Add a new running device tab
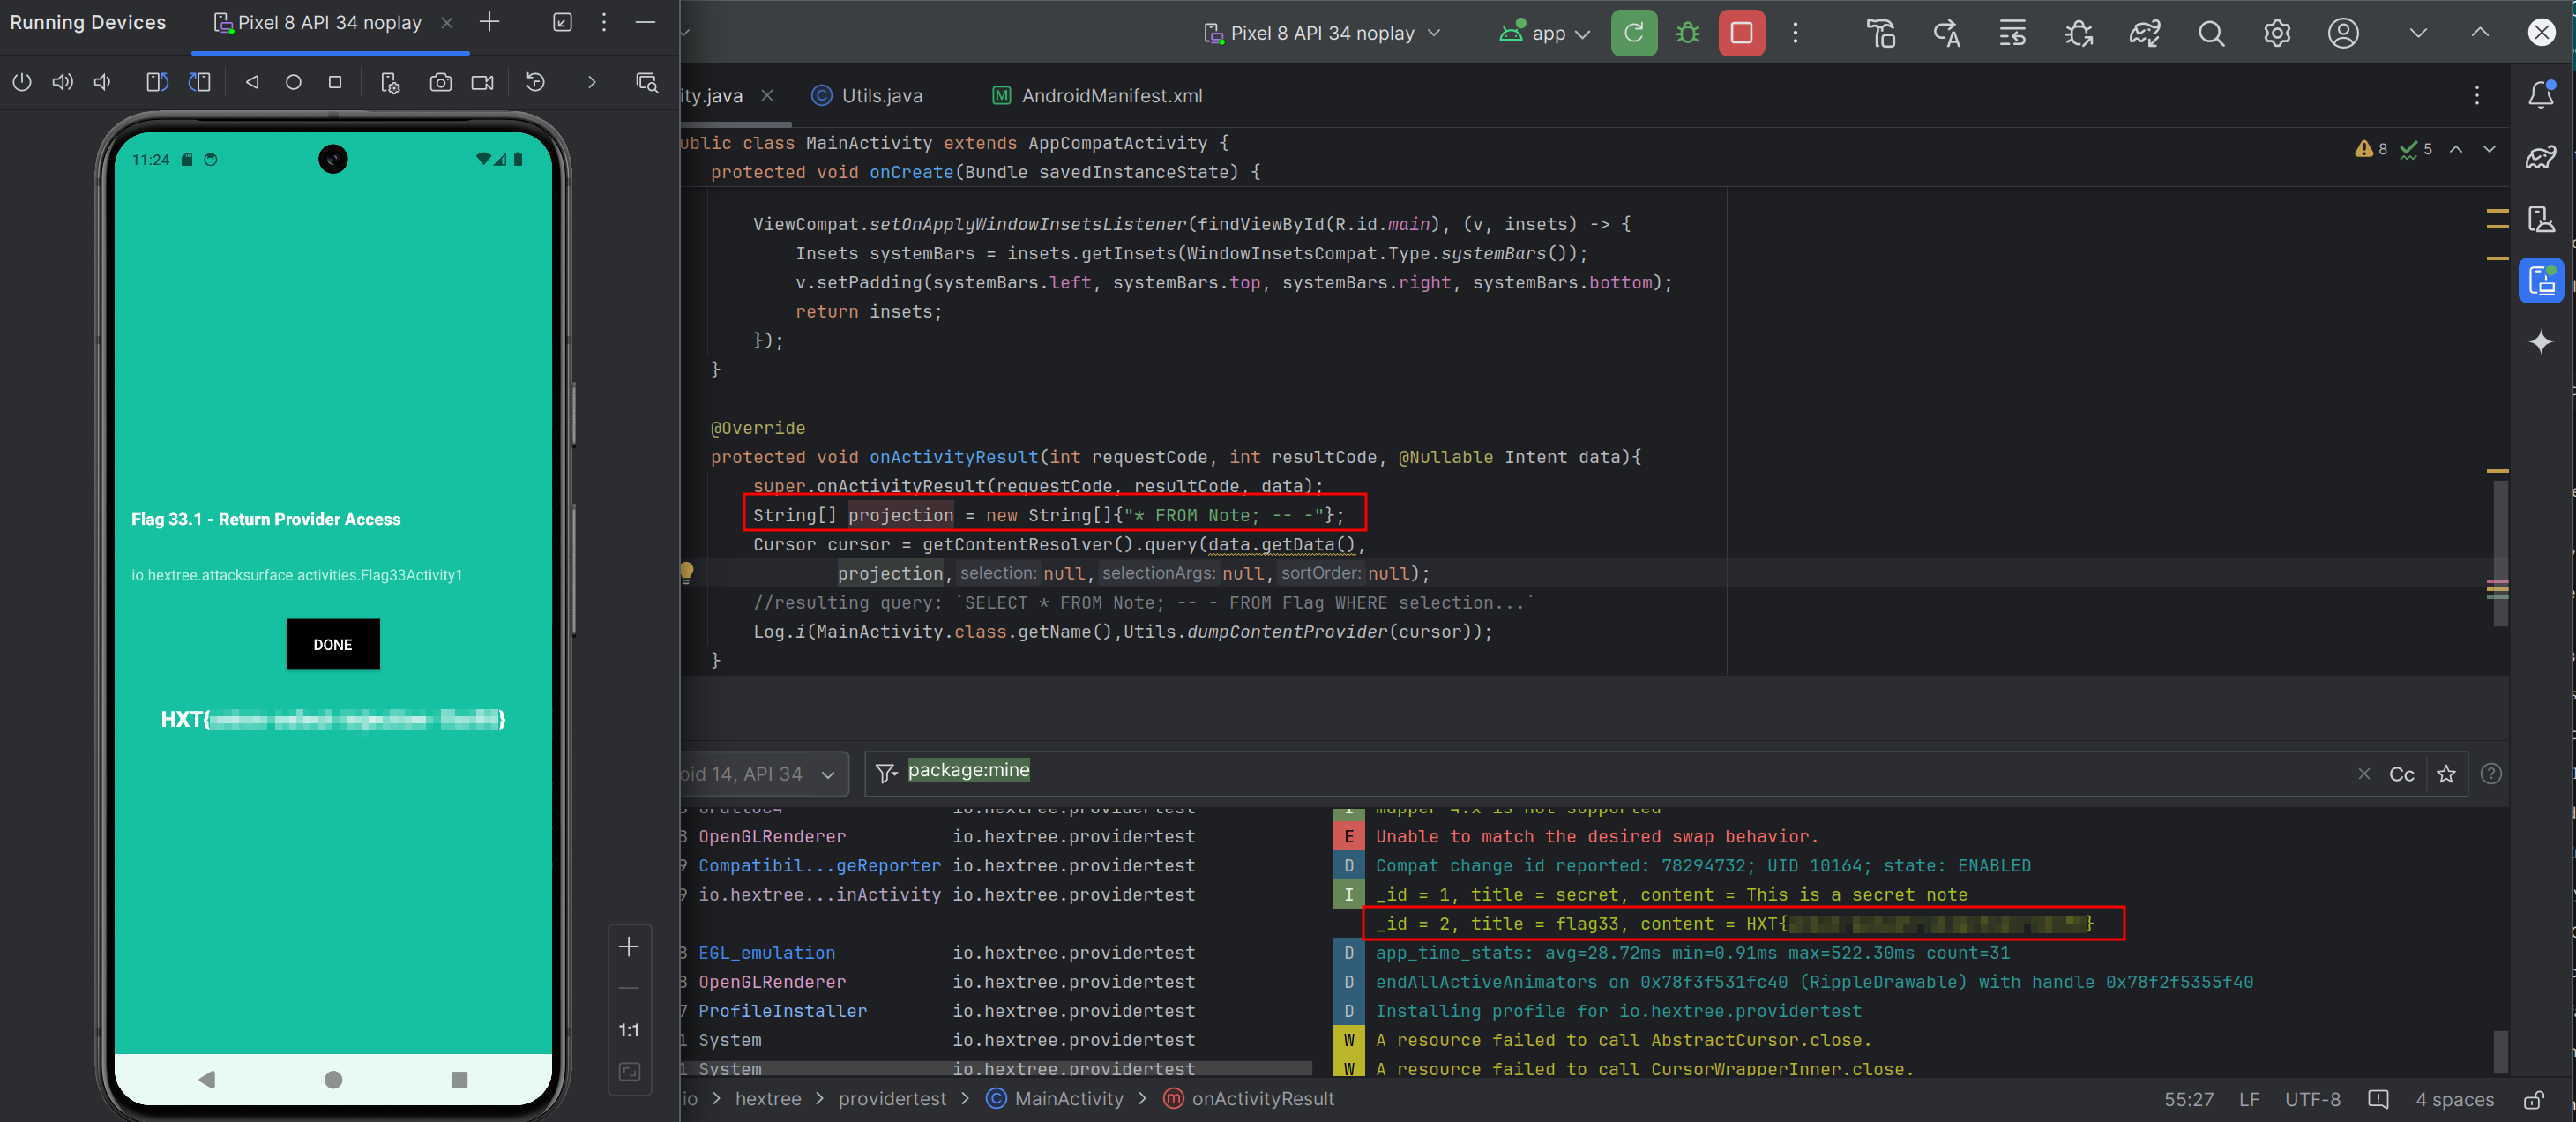The width and height of the screenshot is (2576, 1122). (x=489, y=22)
